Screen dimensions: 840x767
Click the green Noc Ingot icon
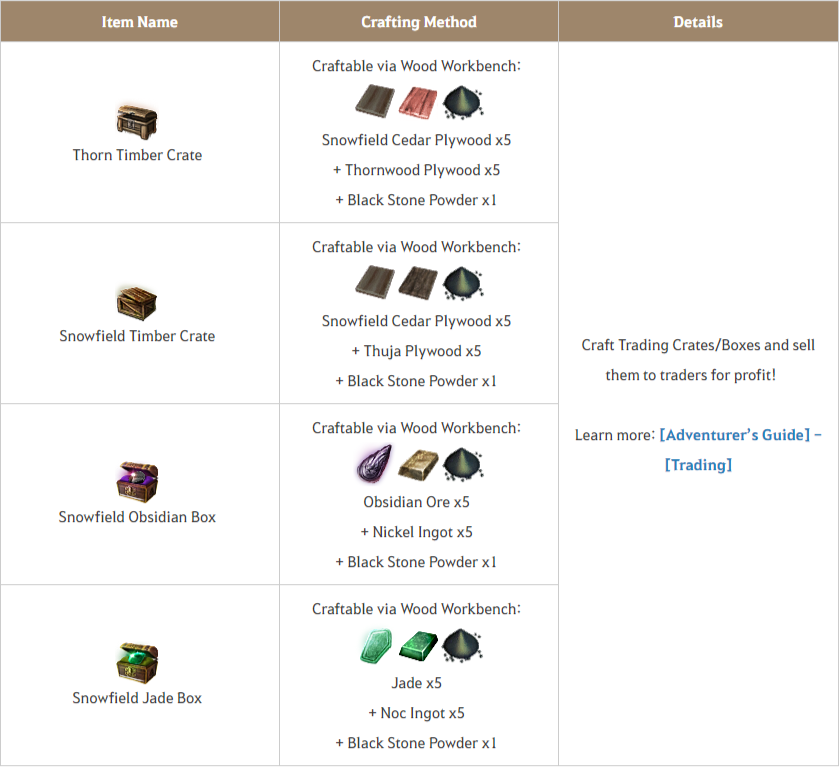click(x=418, y=645)
